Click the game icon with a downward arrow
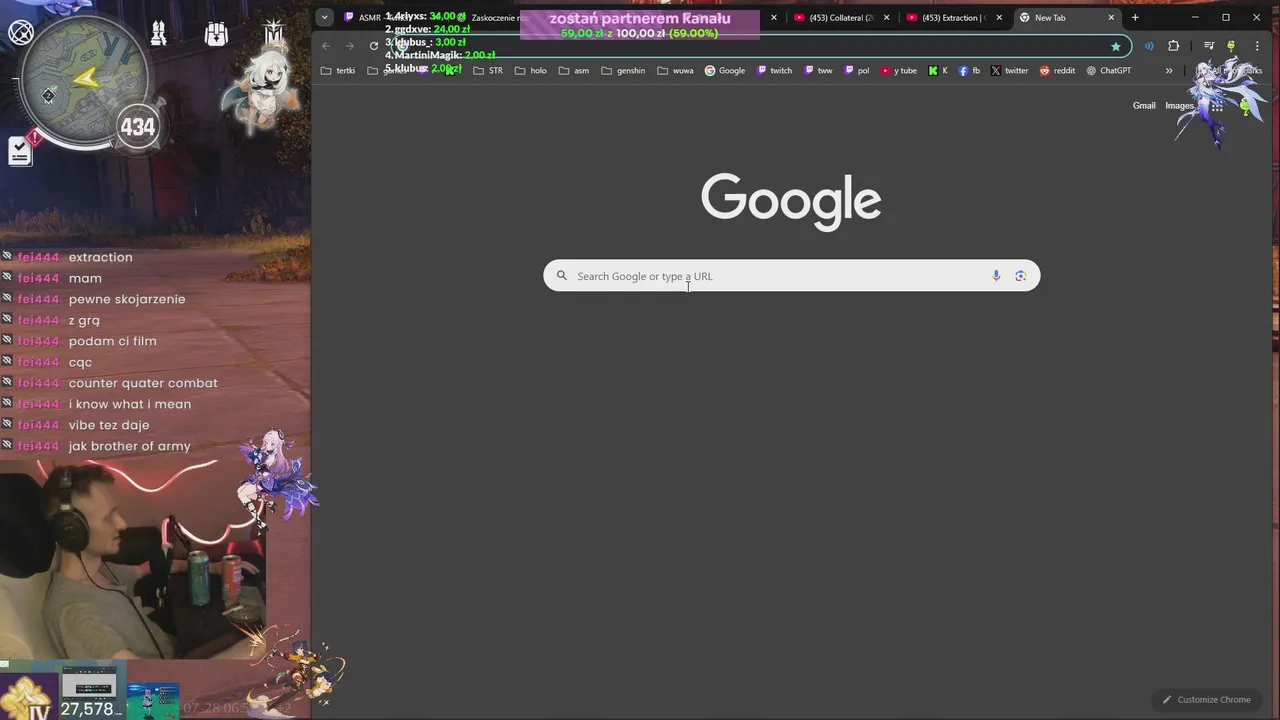This screenshot has width=1280, height=720. 216,34
